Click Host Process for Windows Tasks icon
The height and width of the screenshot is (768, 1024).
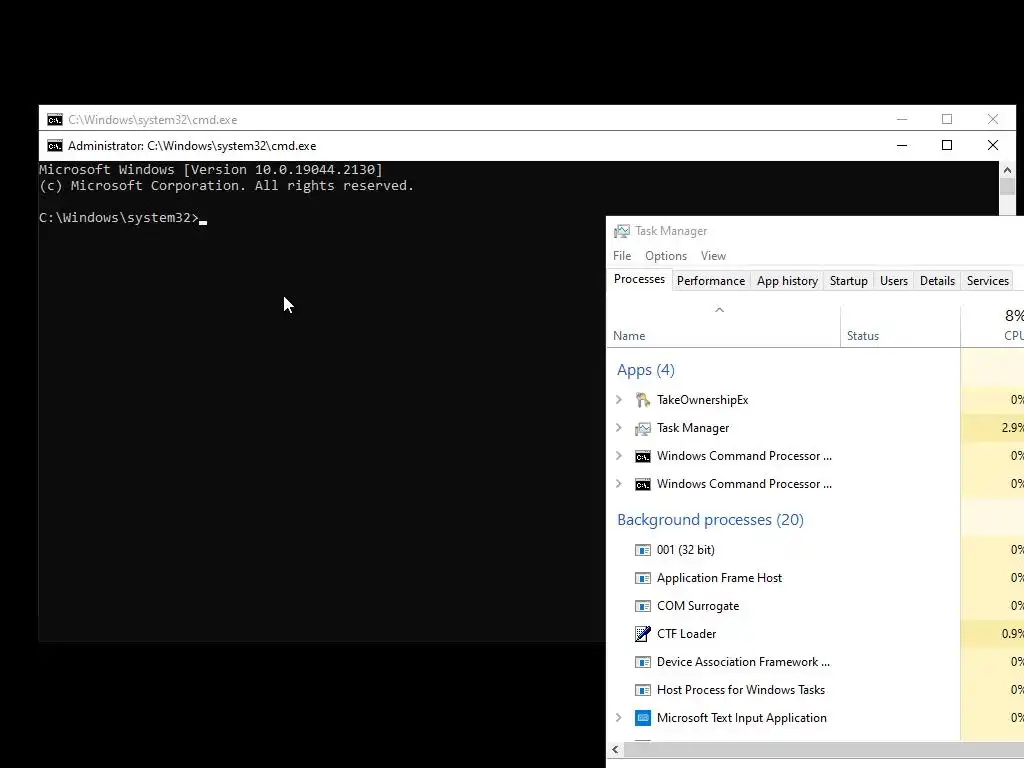pos(643,690)
